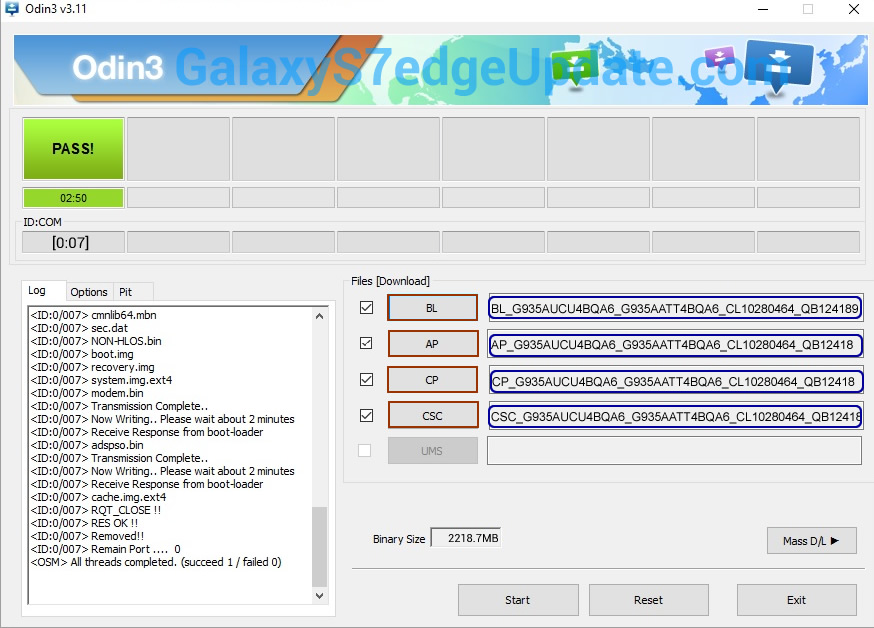Select log line 'sec.dat'
The image size is (874, 628).
pos(79,328)
